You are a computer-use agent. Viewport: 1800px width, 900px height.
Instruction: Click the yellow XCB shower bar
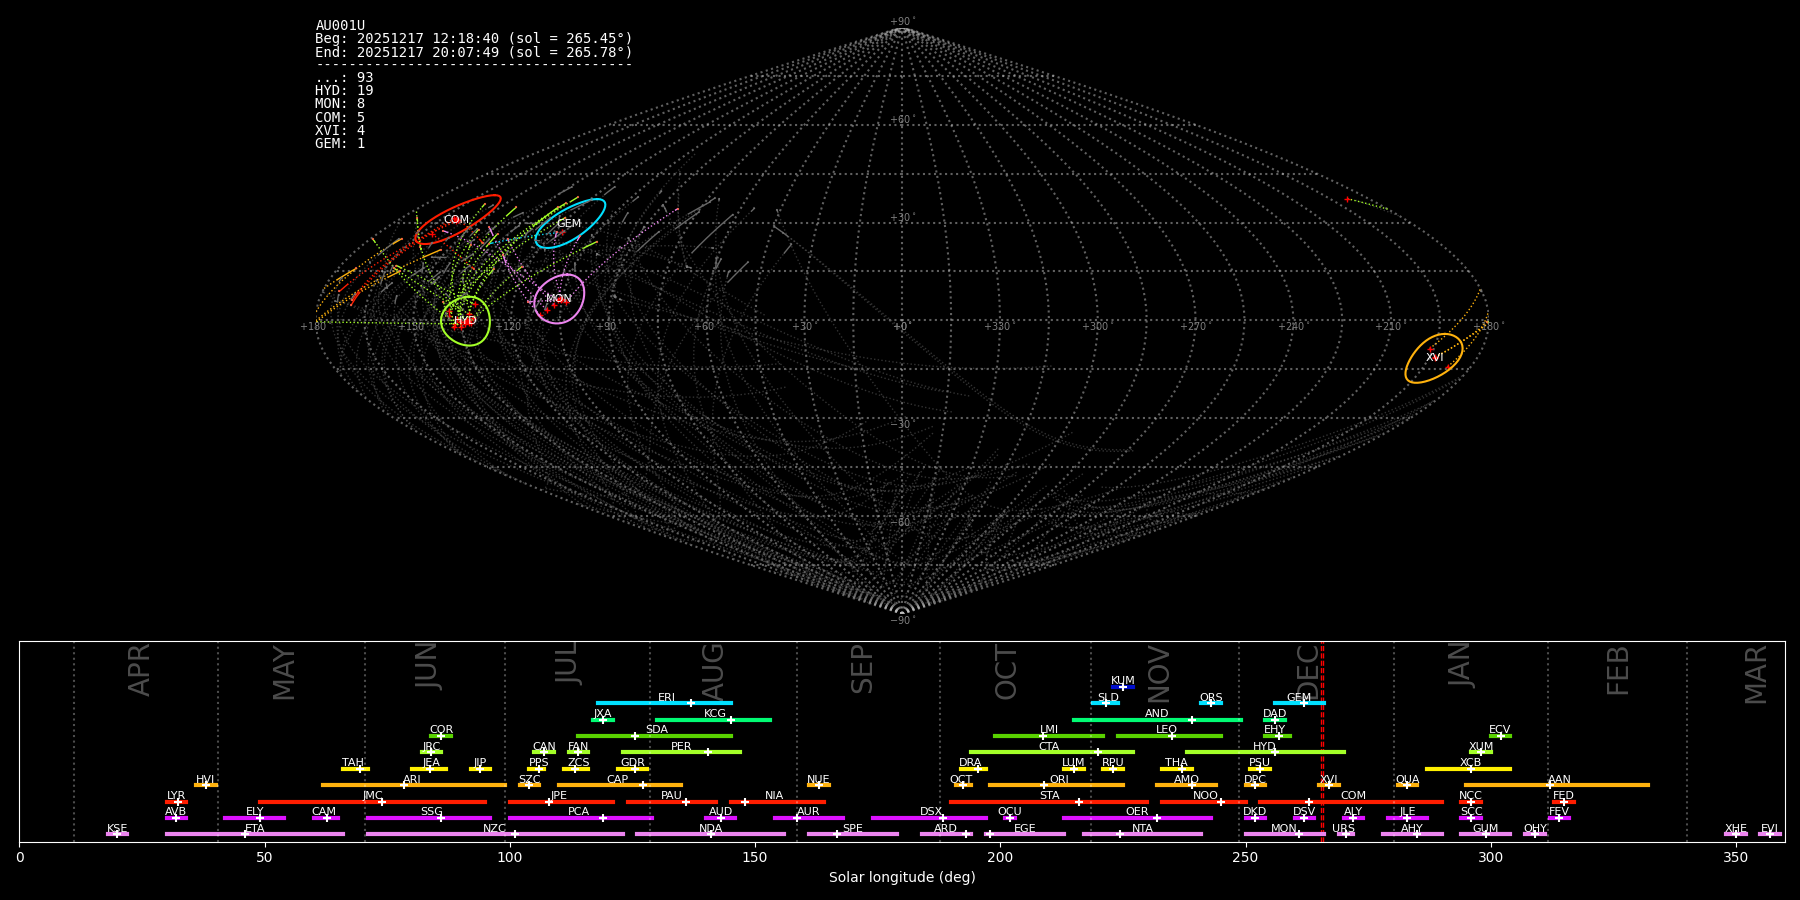click(1468, 769)
